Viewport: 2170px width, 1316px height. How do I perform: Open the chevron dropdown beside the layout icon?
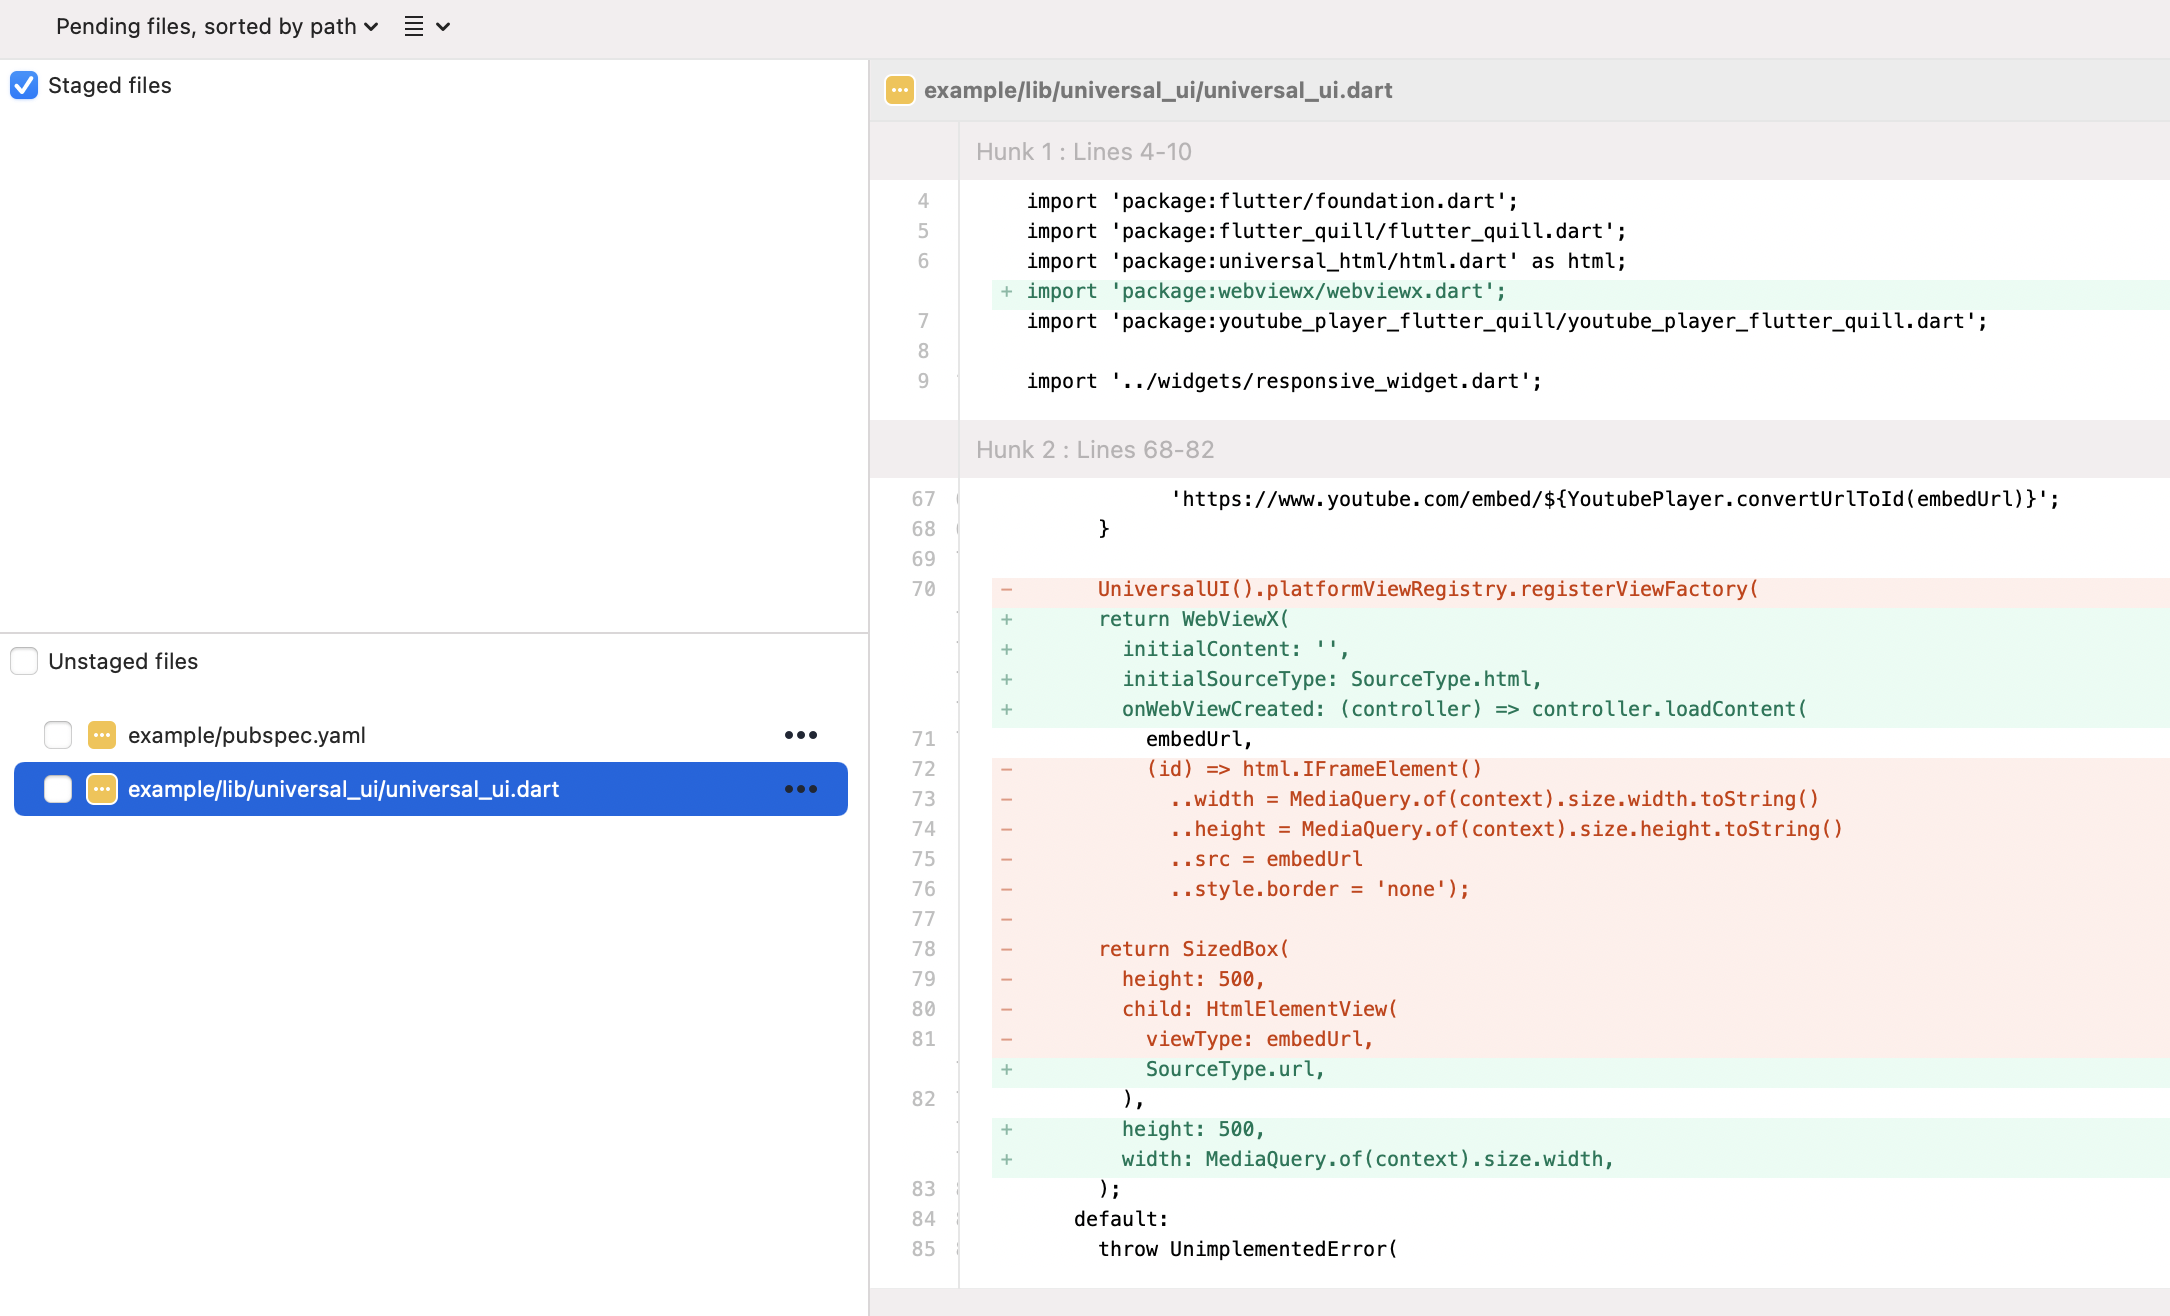point(445,27)
